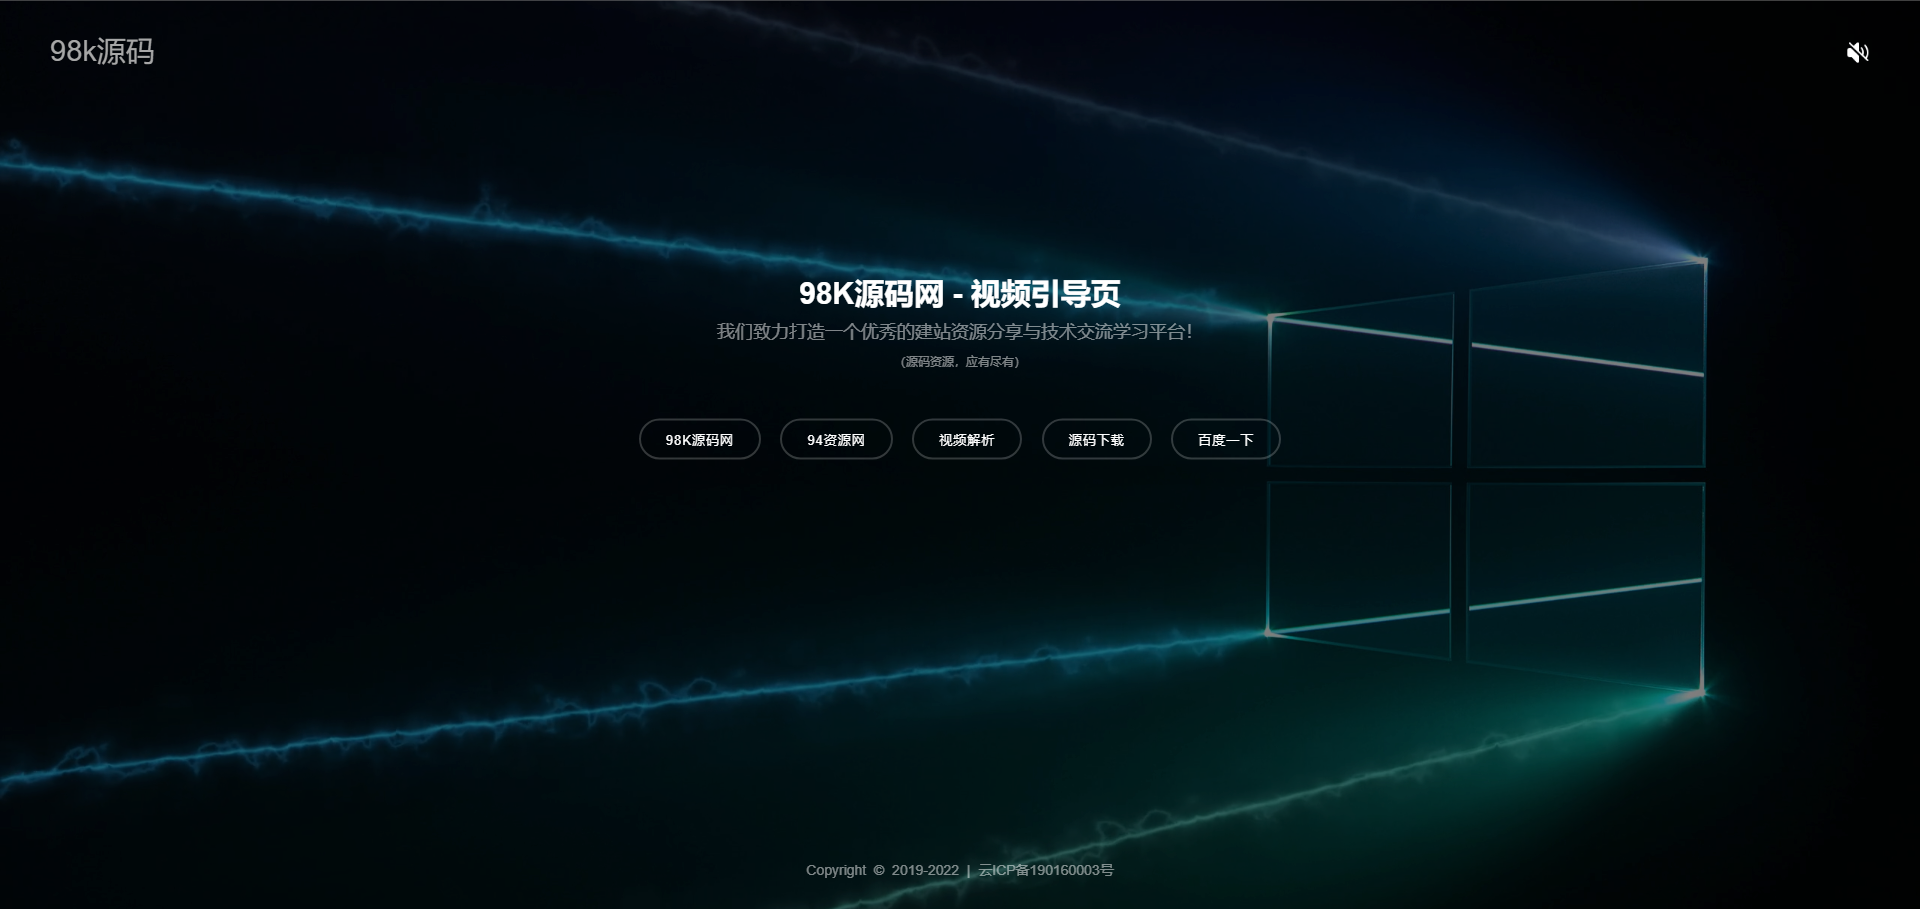Click the page heading 98K源码网 - 视频引导页
The height and width of the screenshot is (909, 1920).
959,295
